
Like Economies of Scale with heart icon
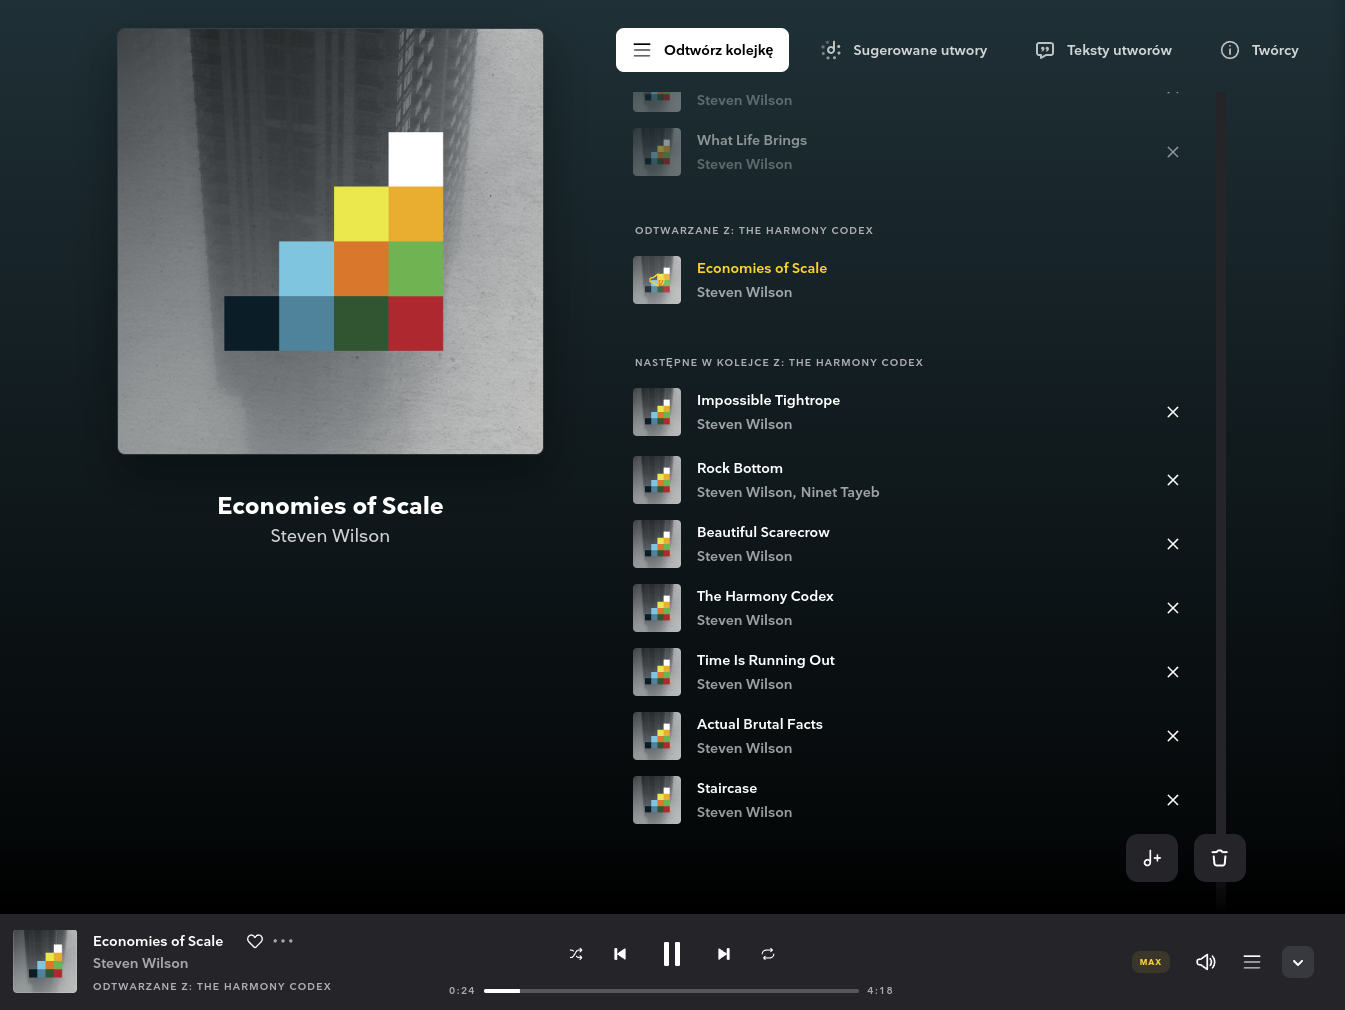[255, 941]
